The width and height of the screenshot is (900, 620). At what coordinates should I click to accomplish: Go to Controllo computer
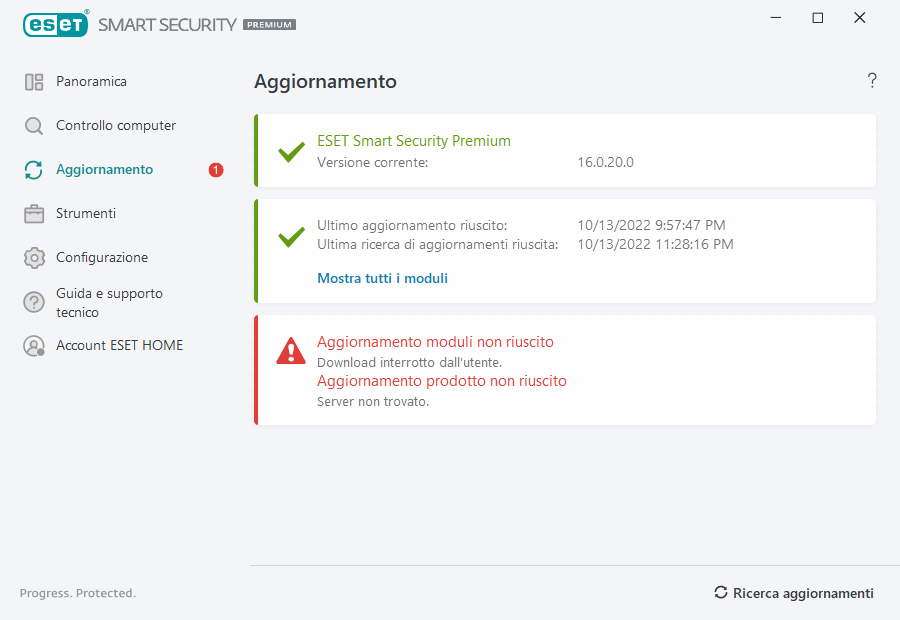click(x=116, y=126)
